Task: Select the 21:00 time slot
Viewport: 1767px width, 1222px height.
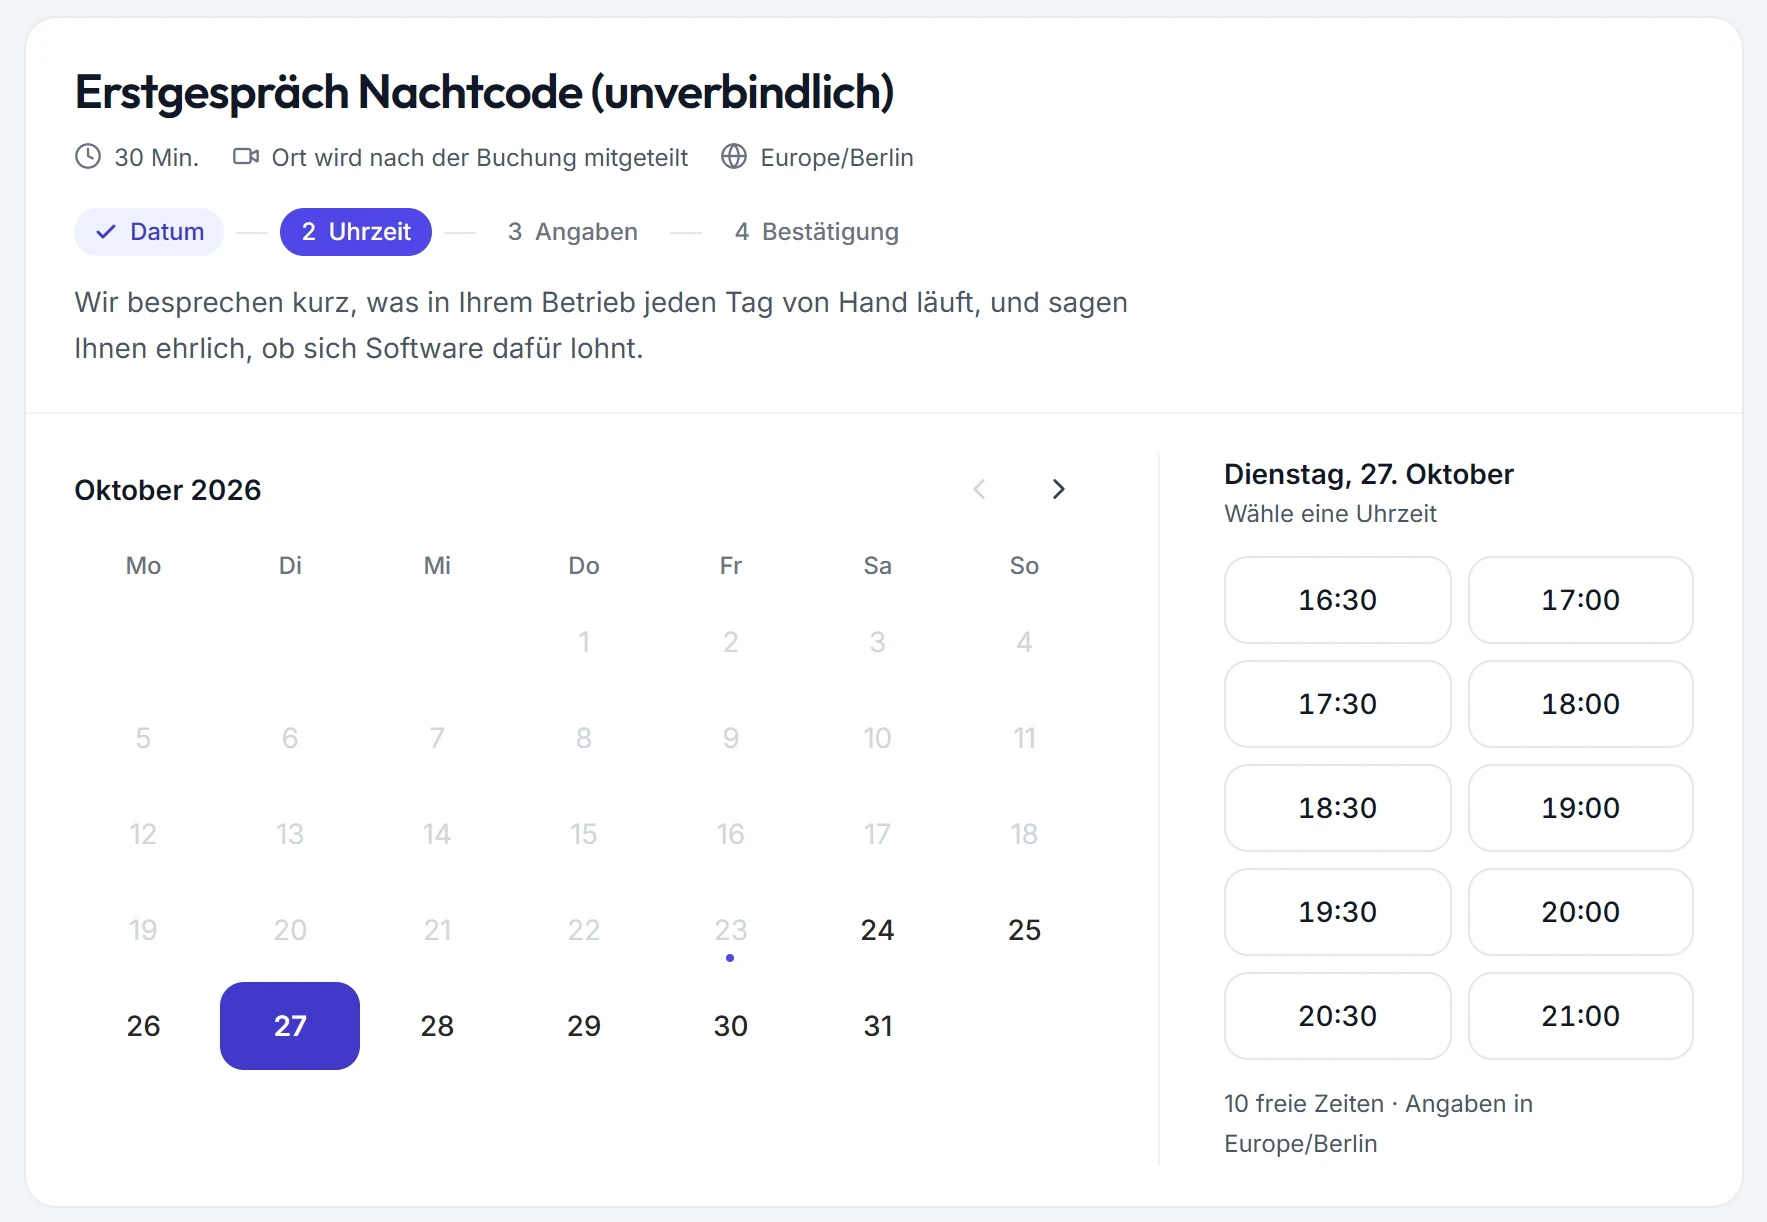Action: coord(1580,1016)
